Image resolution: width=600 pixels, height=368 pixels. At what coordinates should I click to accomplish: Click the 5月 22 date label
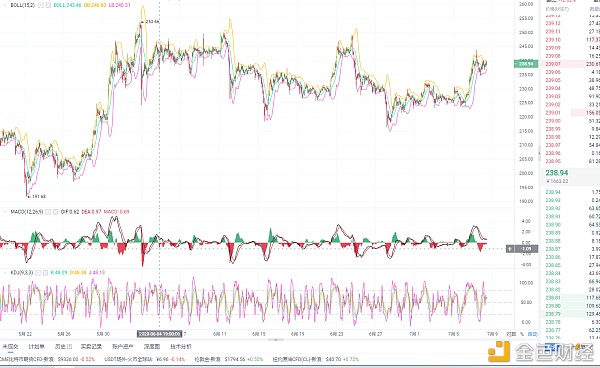(25, 334)
